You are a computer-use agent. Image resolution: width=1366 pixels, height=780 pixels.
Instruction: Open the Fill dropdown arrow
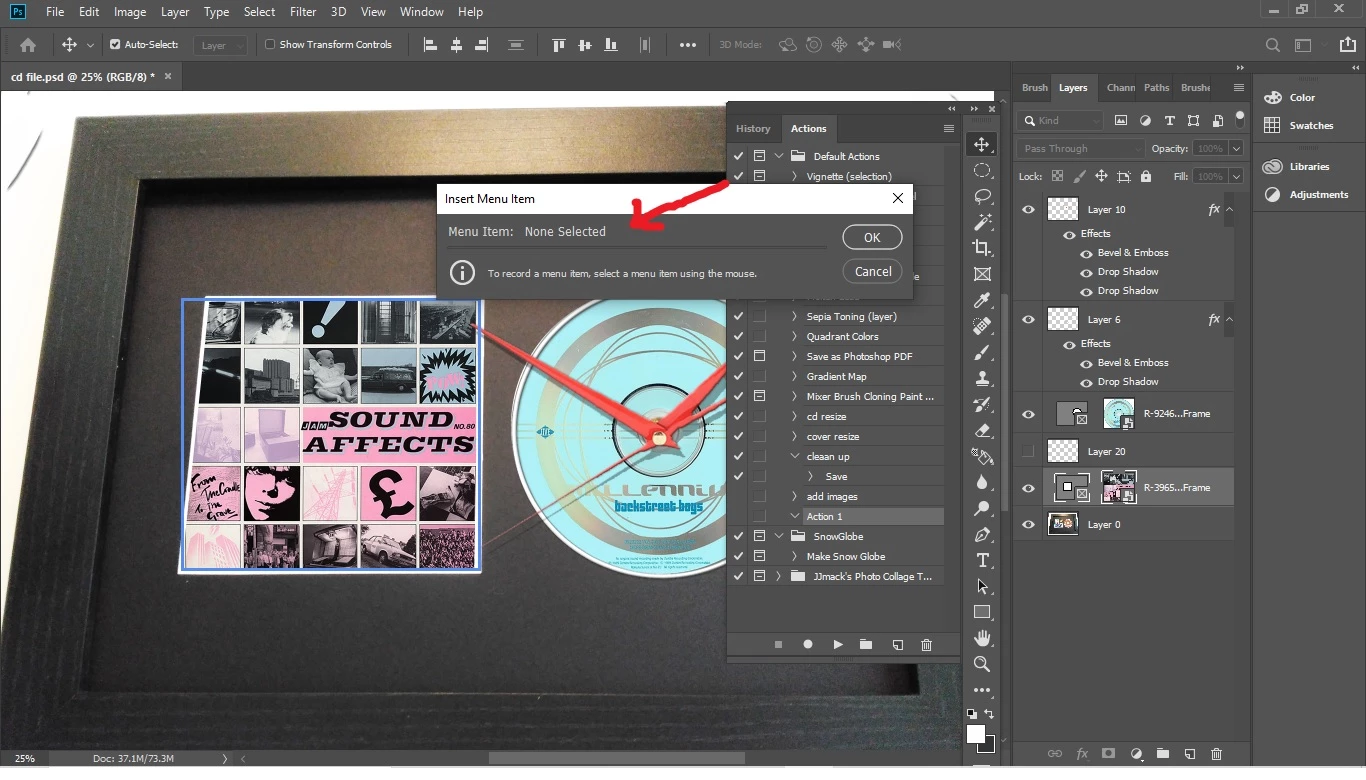[1237, 177]
